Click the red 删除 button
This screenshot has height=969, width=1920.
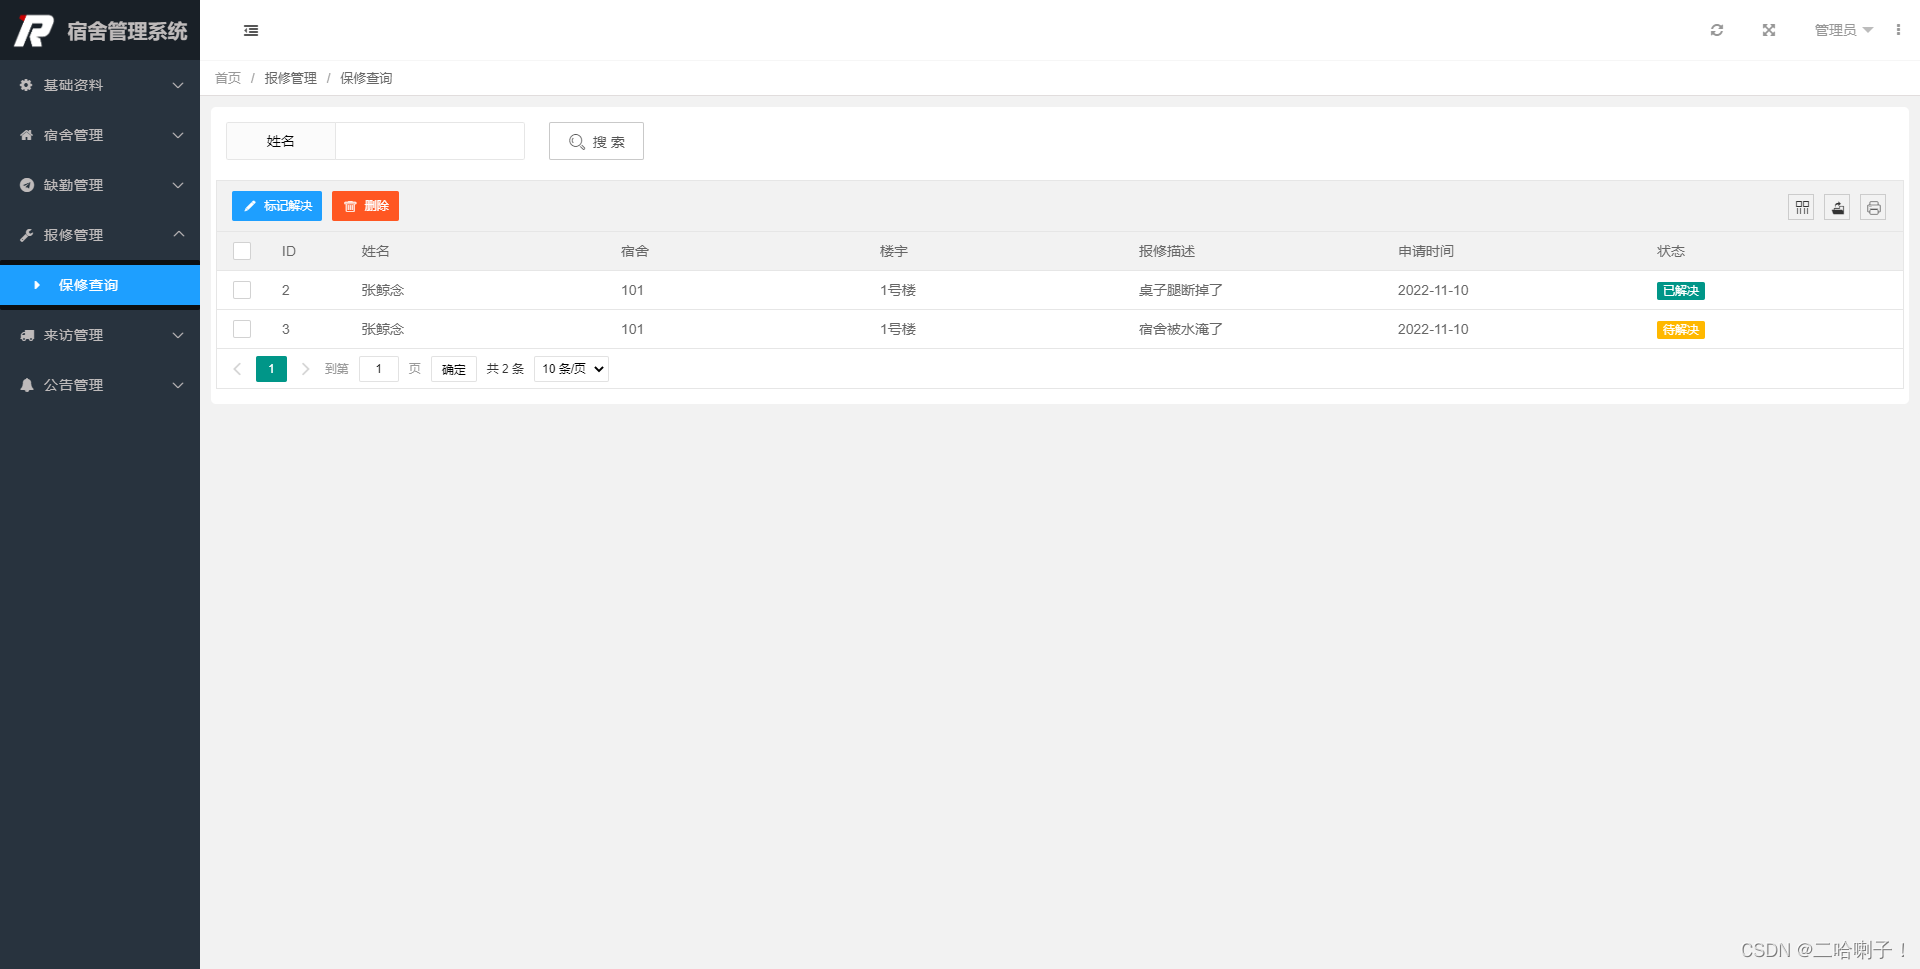pos(365,206)
